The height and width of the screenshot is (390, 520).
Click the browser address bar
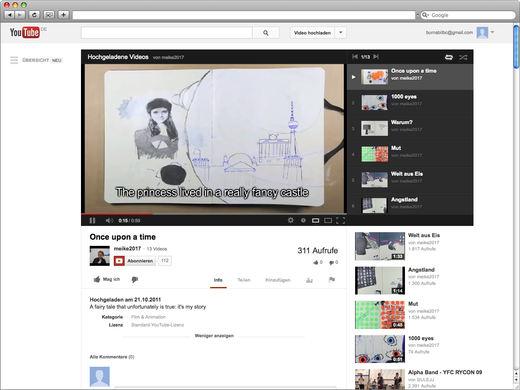pyautogui.click(x=244, y=15)
